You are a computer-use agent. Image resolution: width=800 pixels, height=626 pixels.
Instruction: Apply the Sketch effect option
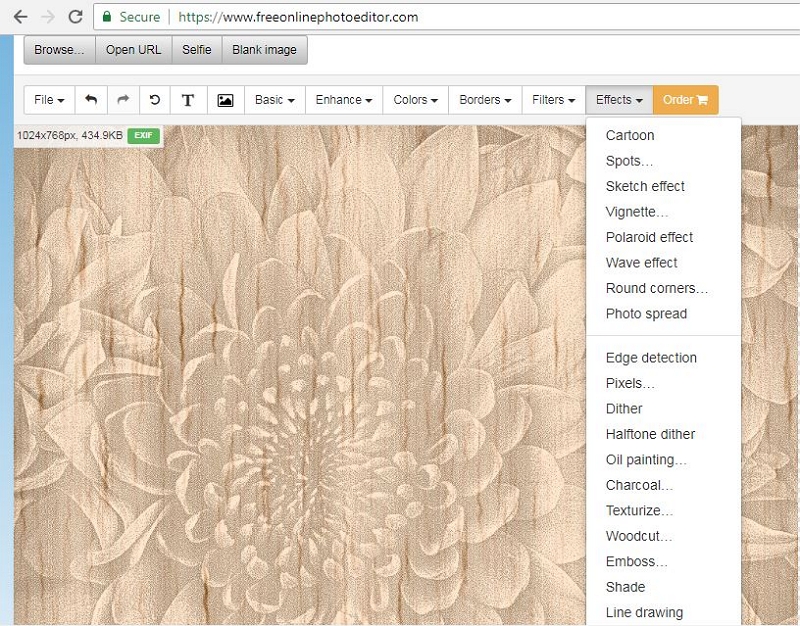[646, 186]
